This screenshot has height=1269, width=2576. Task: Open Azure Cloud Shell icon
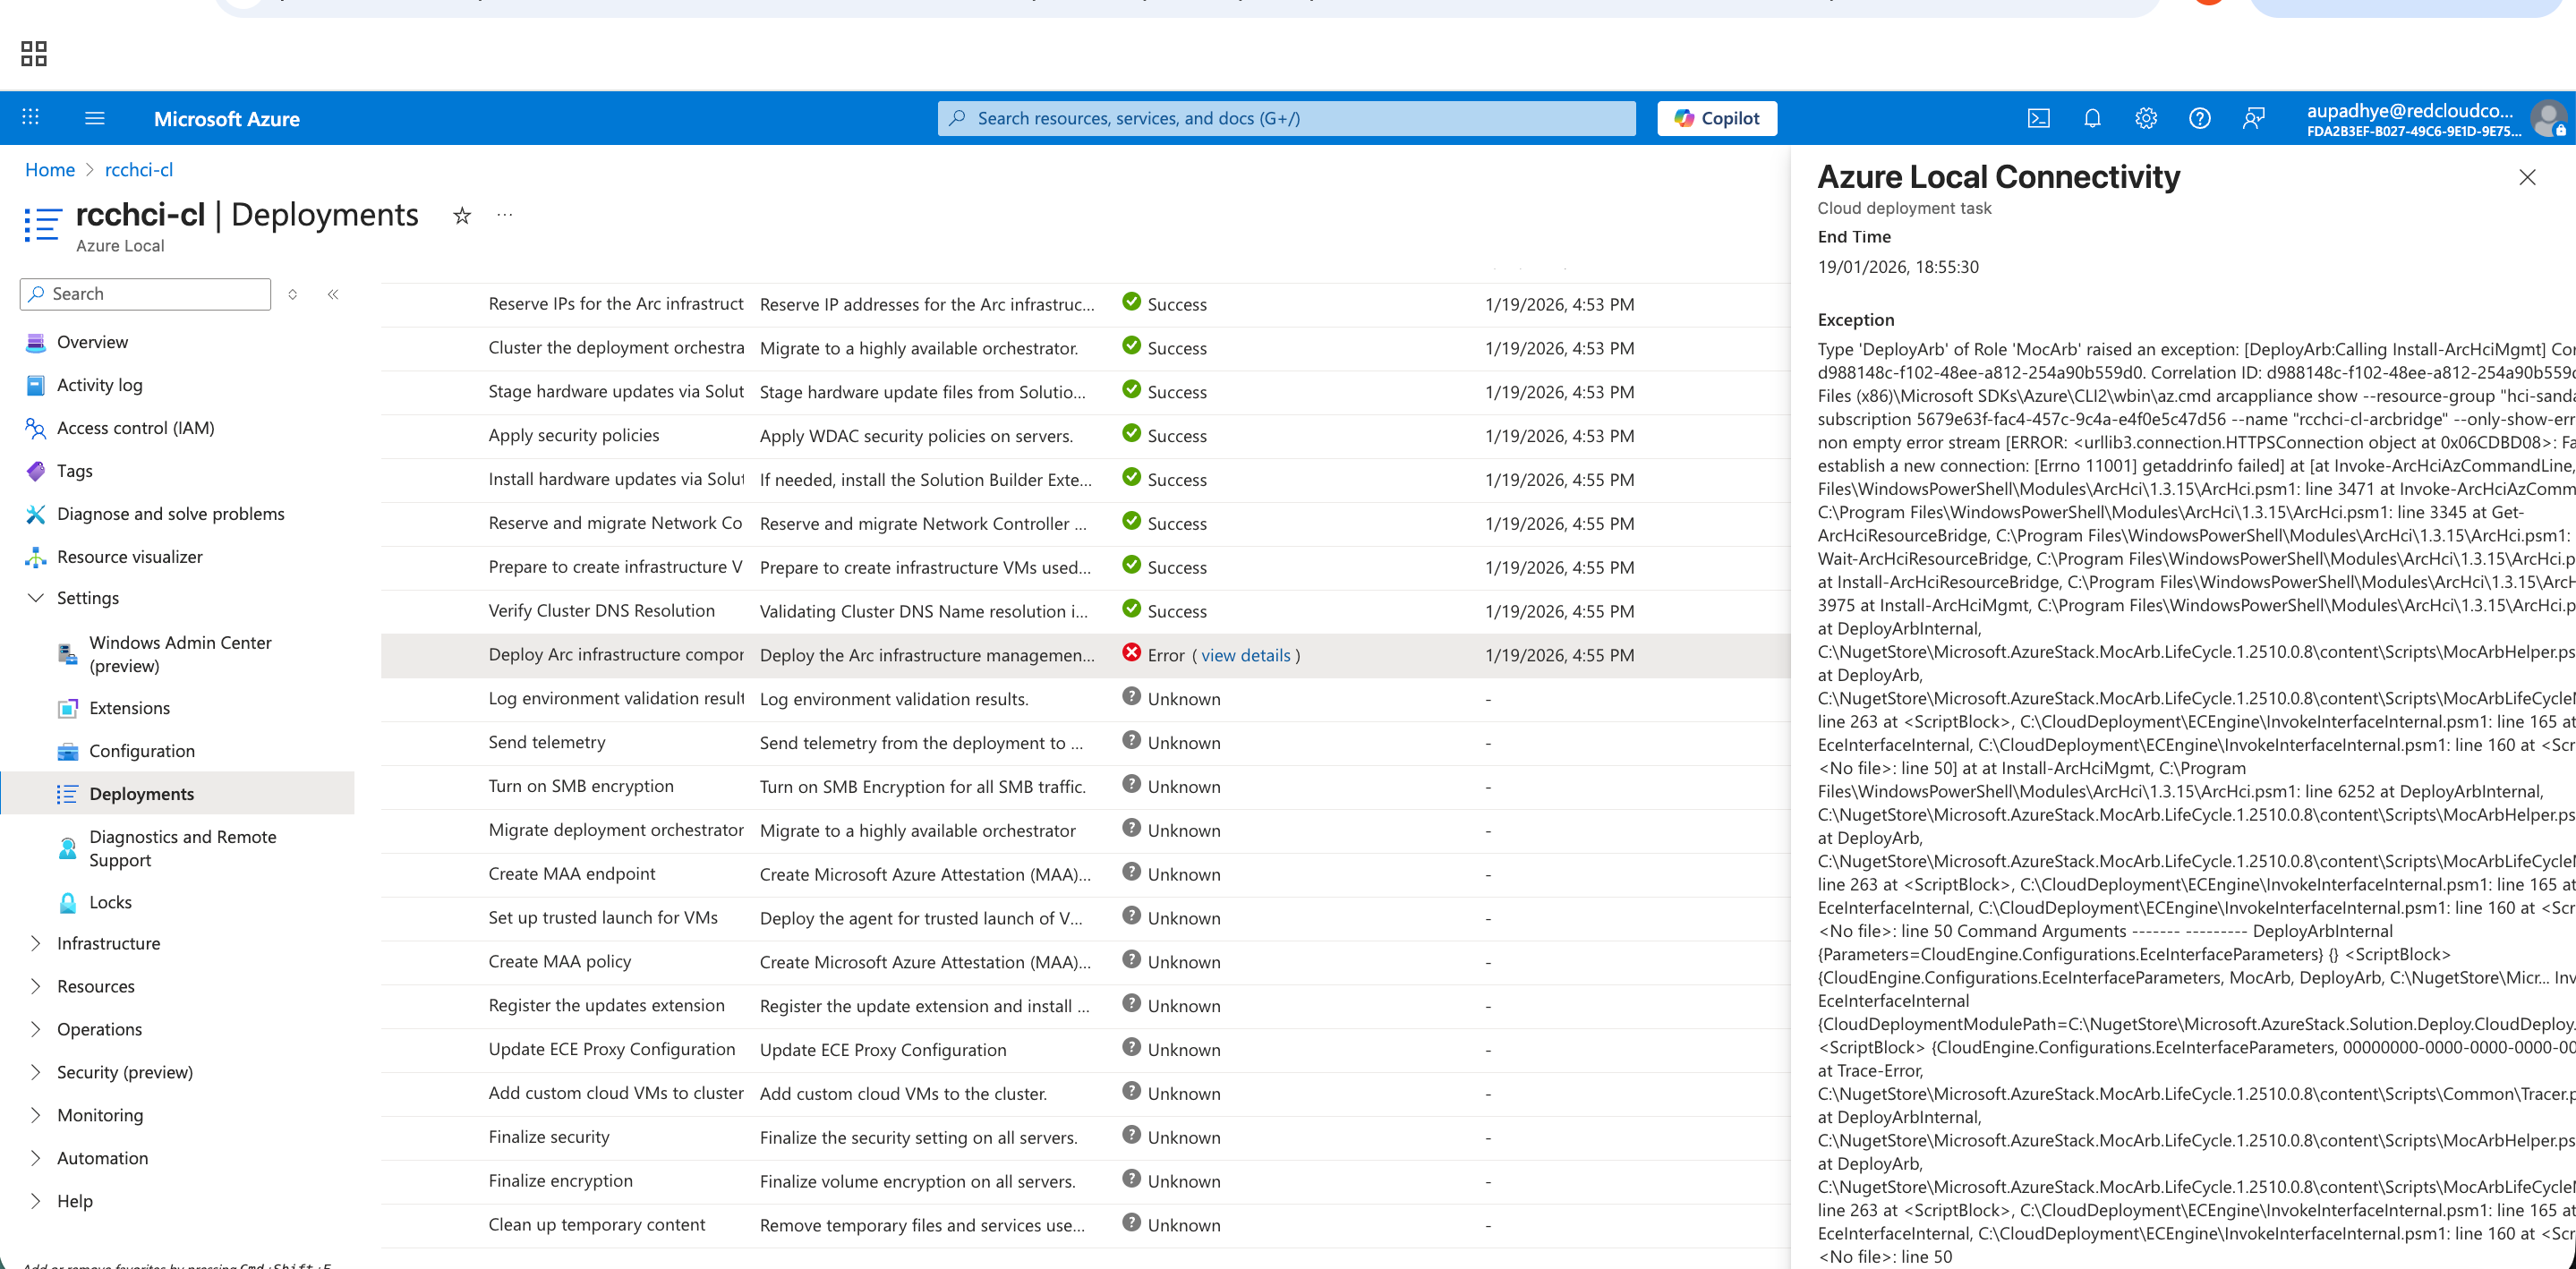click(x=2038, y=118)
